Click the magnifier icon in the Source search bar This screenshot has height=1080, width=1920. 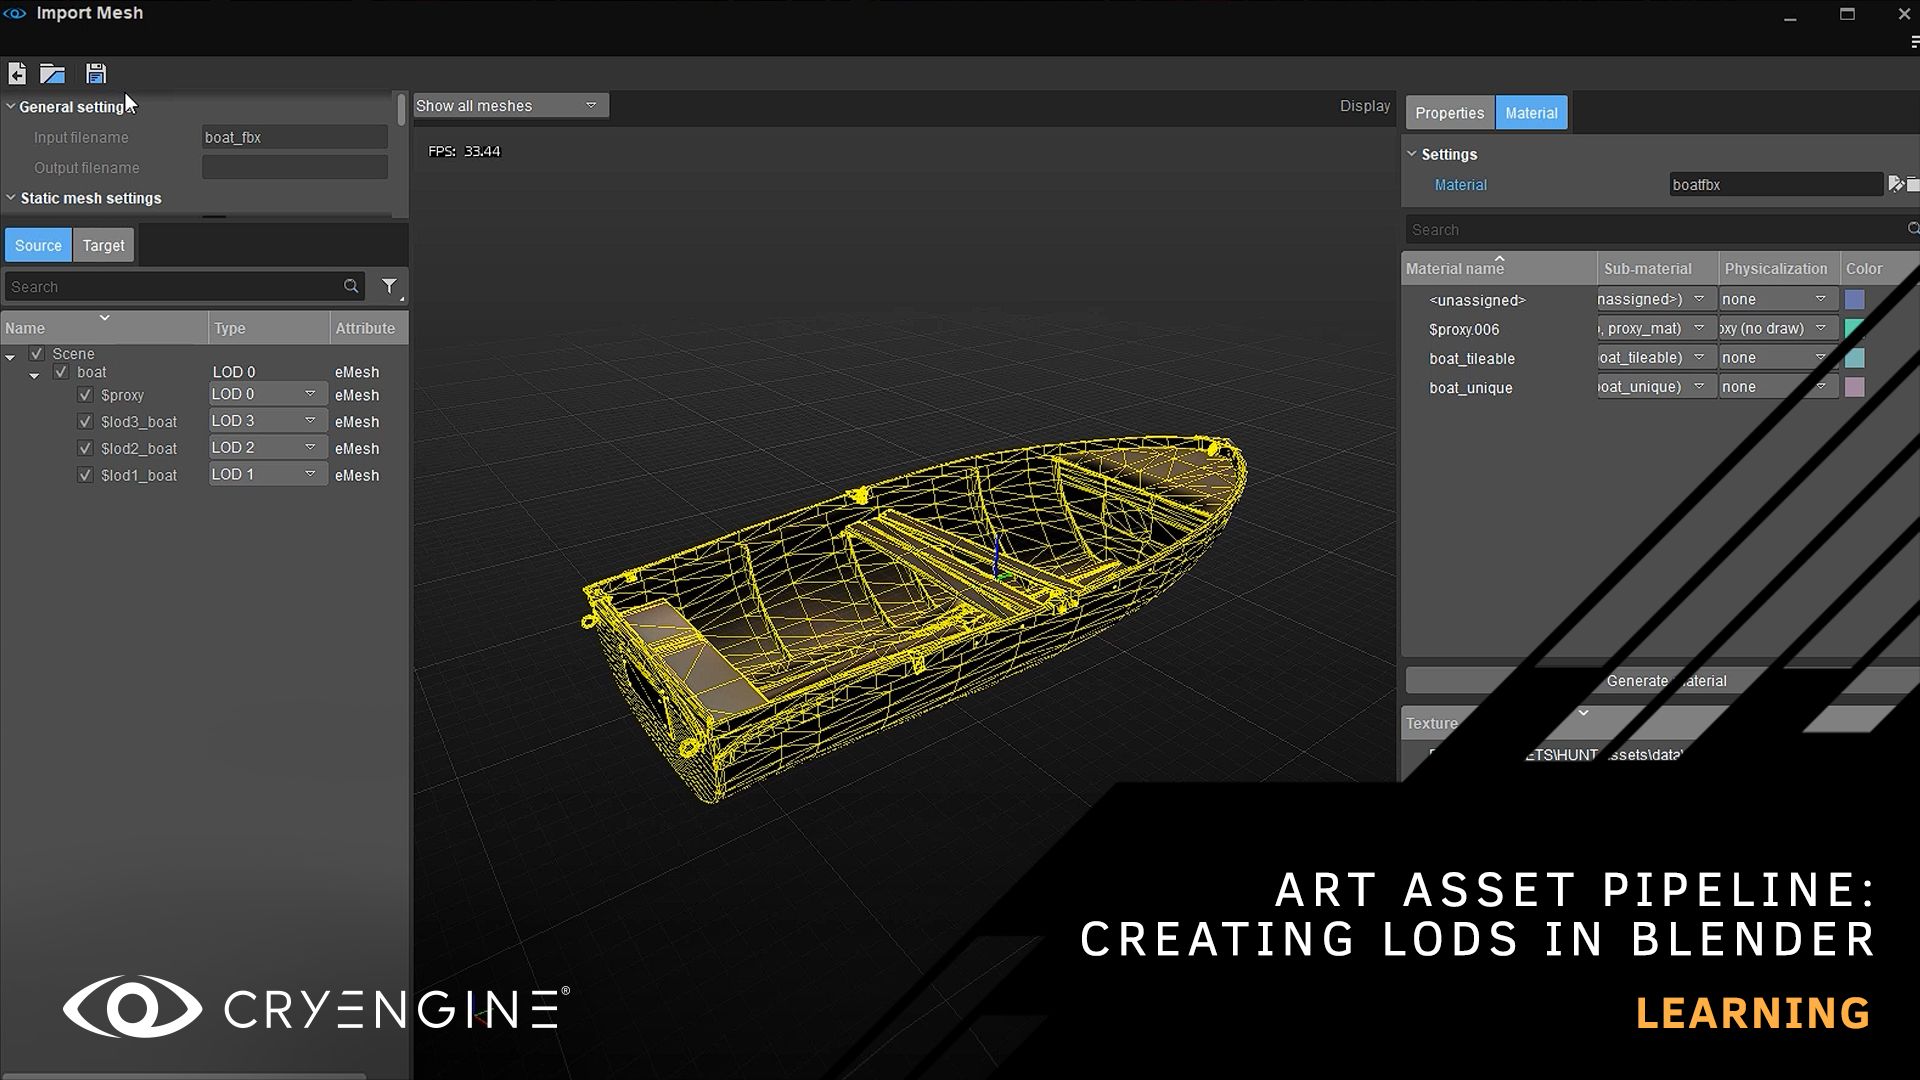pos(351,286)
